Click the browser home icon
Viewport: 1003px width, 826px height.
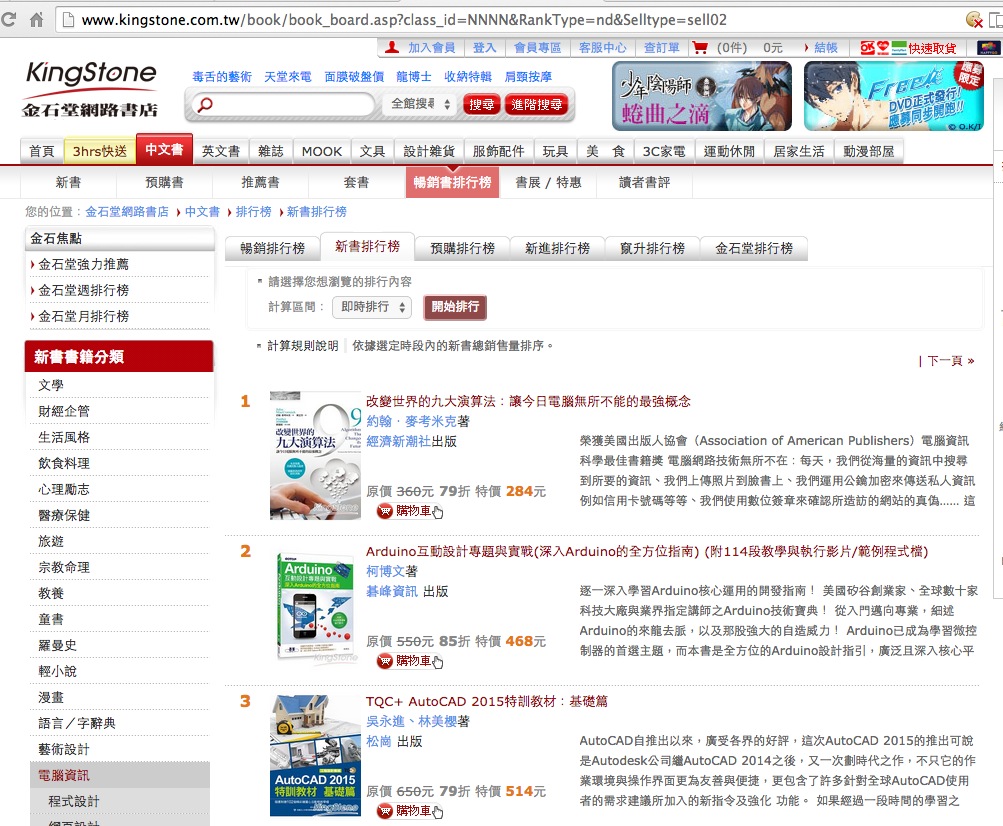[x=36, y=19]
